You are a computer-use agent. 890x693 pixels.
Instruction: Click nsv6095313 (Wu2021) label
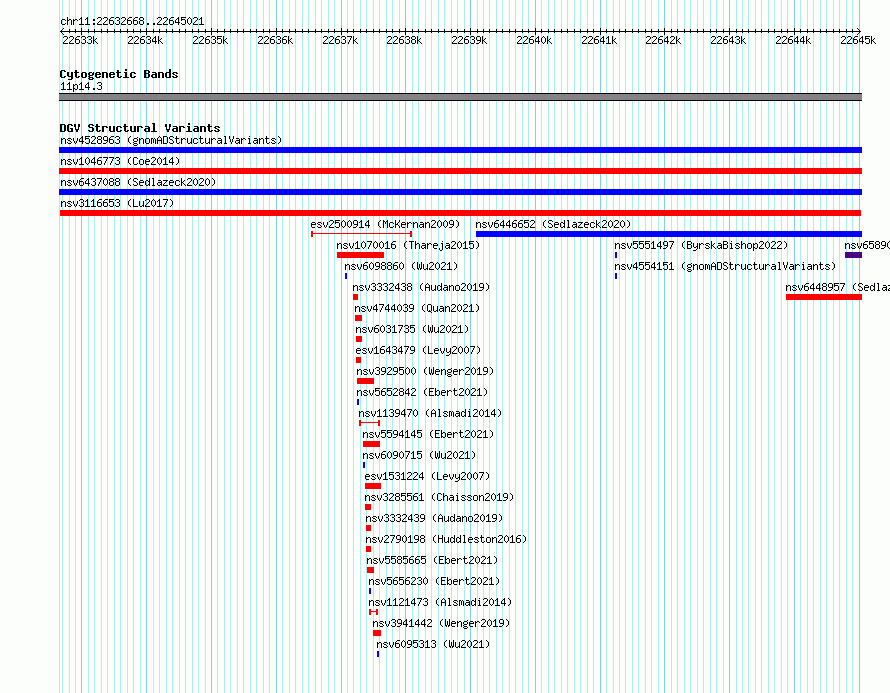(x=433, y=644)
